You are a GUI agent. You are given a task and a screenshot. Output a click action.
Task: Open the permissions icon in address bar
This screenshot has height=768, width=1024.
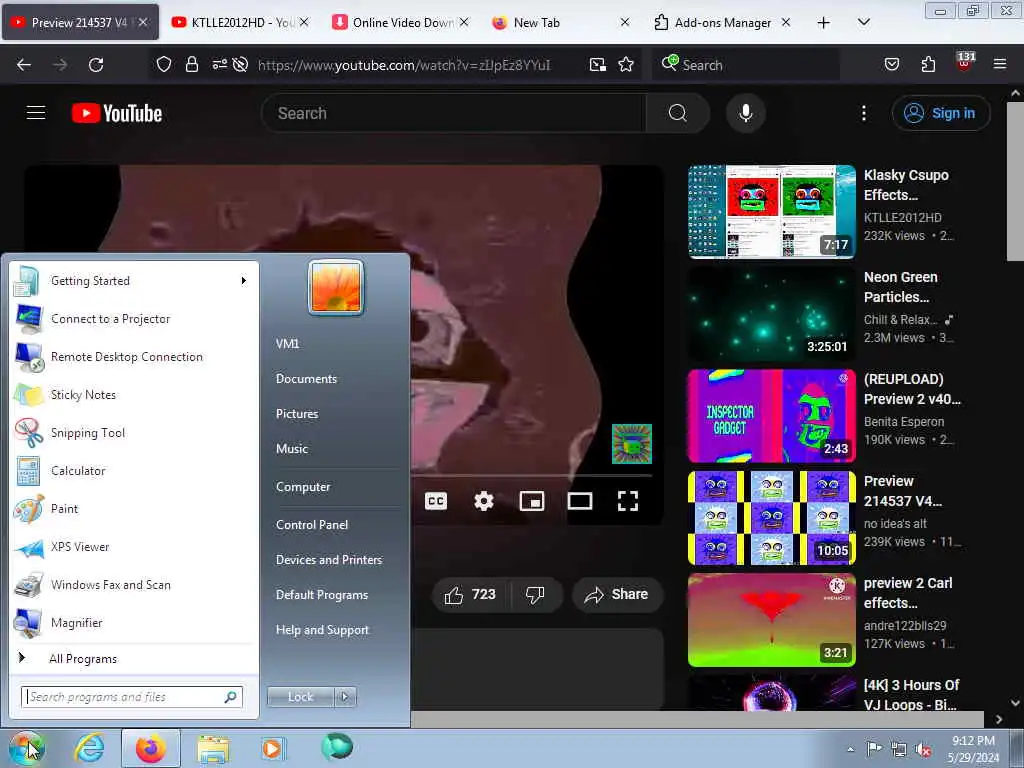click(219, 65)
